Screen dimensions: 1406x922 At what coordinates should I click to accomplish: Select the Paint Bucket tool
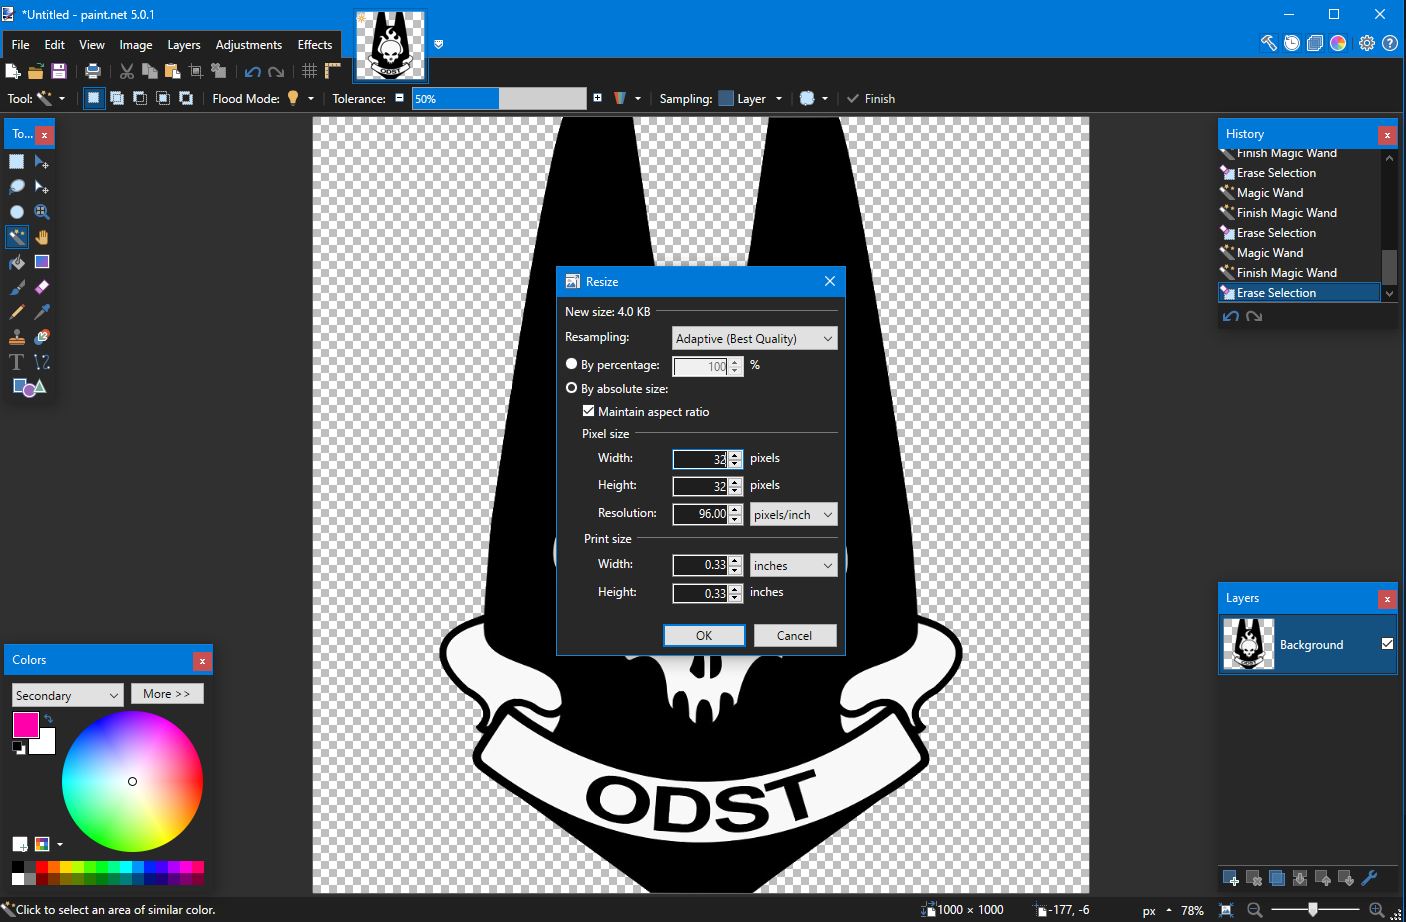17,262
